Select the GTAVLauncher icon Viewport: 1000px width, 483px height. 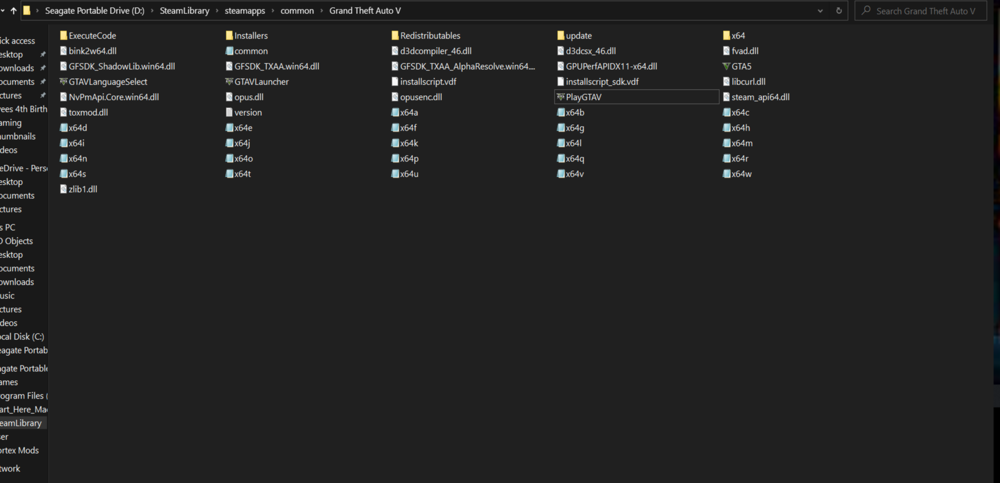(229, 82)
